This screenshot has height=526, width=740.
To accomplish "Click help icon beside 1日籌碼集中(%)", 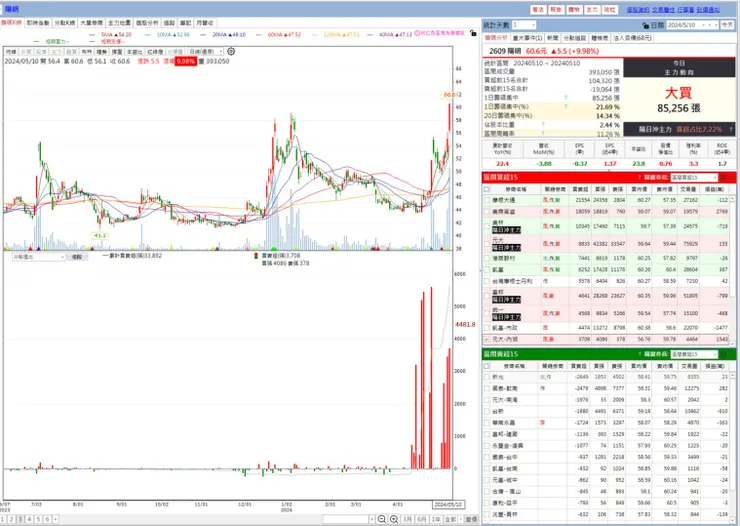I will point(566,107).
